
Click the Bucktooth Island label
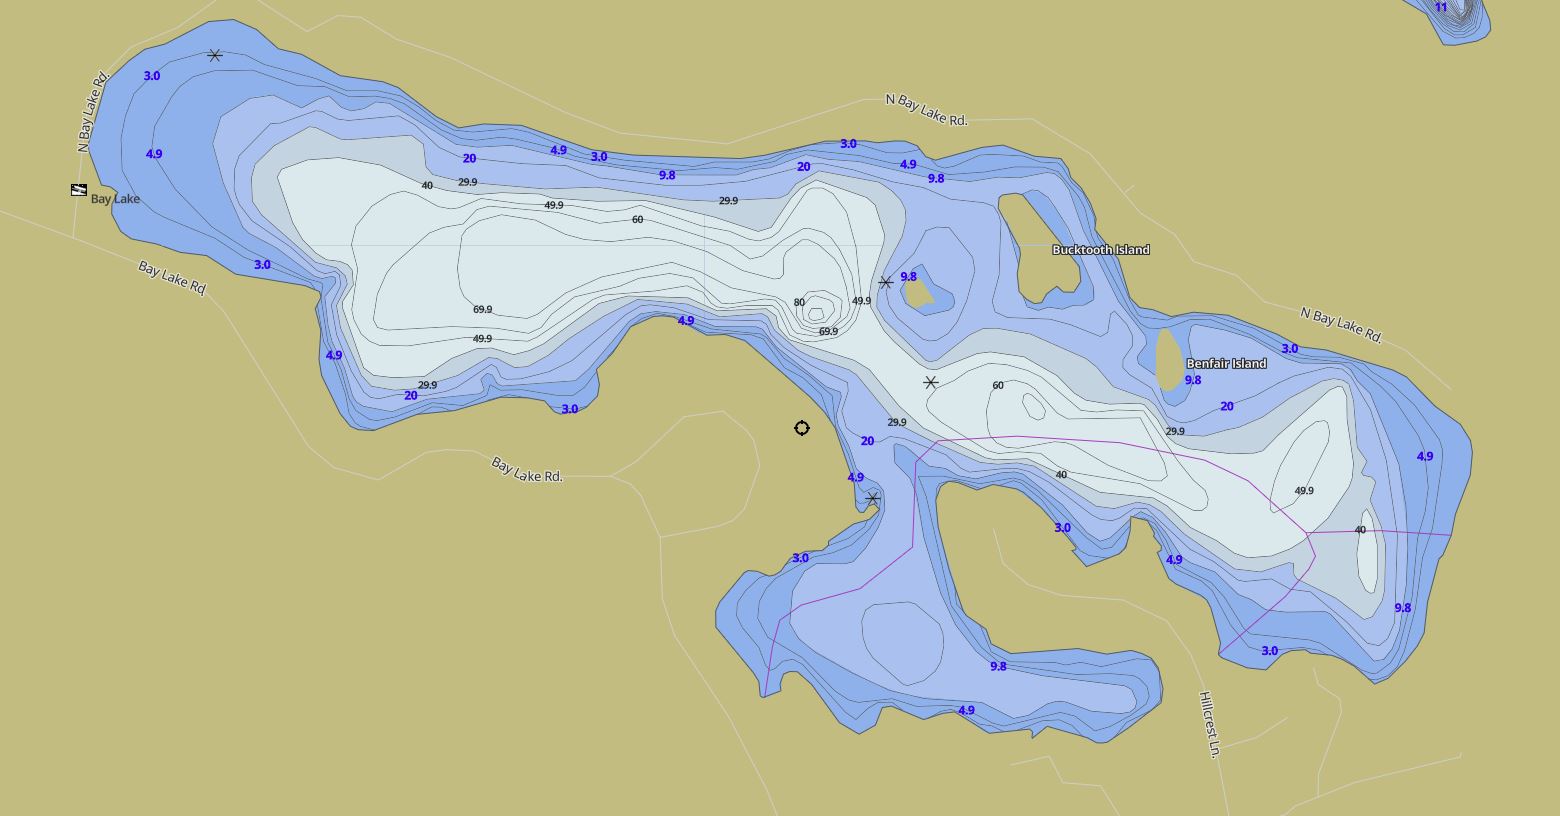tap(1100, 250)
